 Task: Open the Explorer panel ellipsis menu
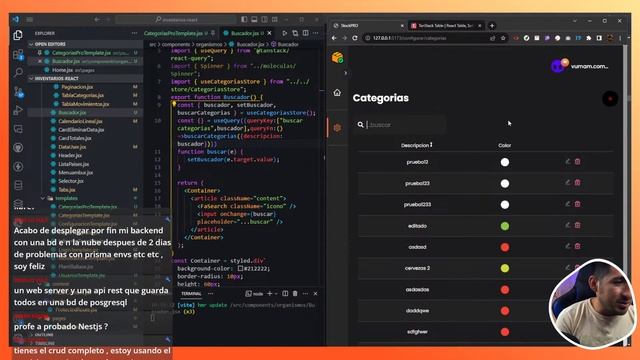(x=134, y=33)
